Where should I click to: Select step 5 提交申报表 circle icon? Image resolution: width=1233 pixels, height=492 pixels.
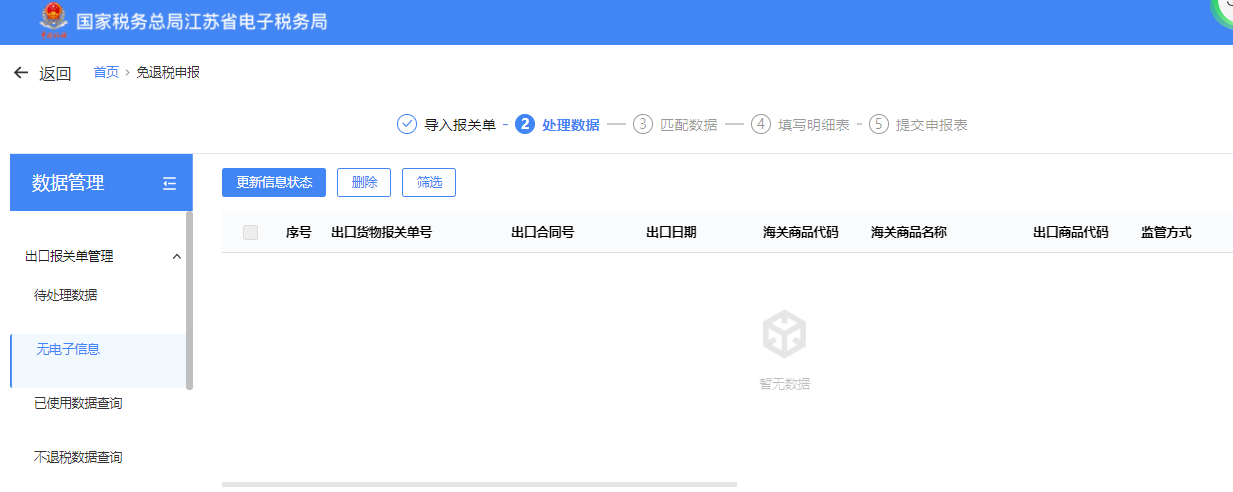pos(879,125)
